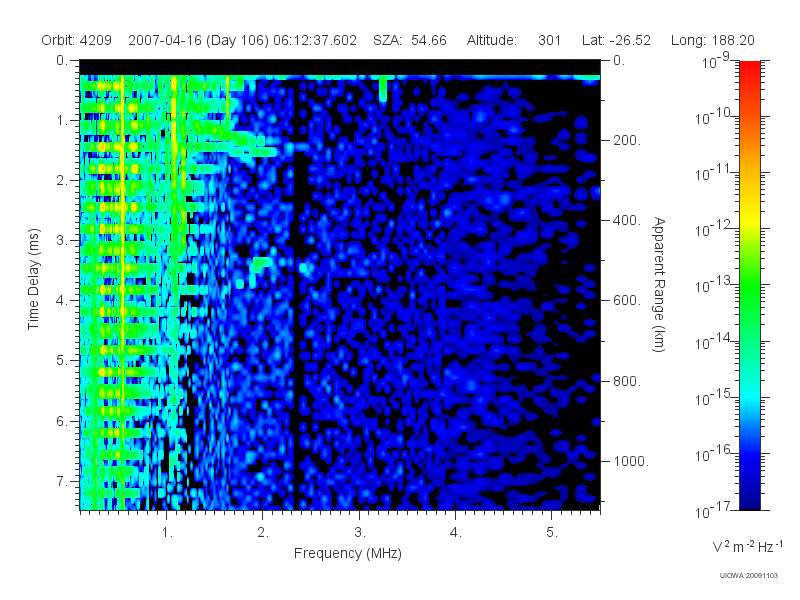Click the yellow band of the color bar
The image size is (800, 600).
pos(749,219)
